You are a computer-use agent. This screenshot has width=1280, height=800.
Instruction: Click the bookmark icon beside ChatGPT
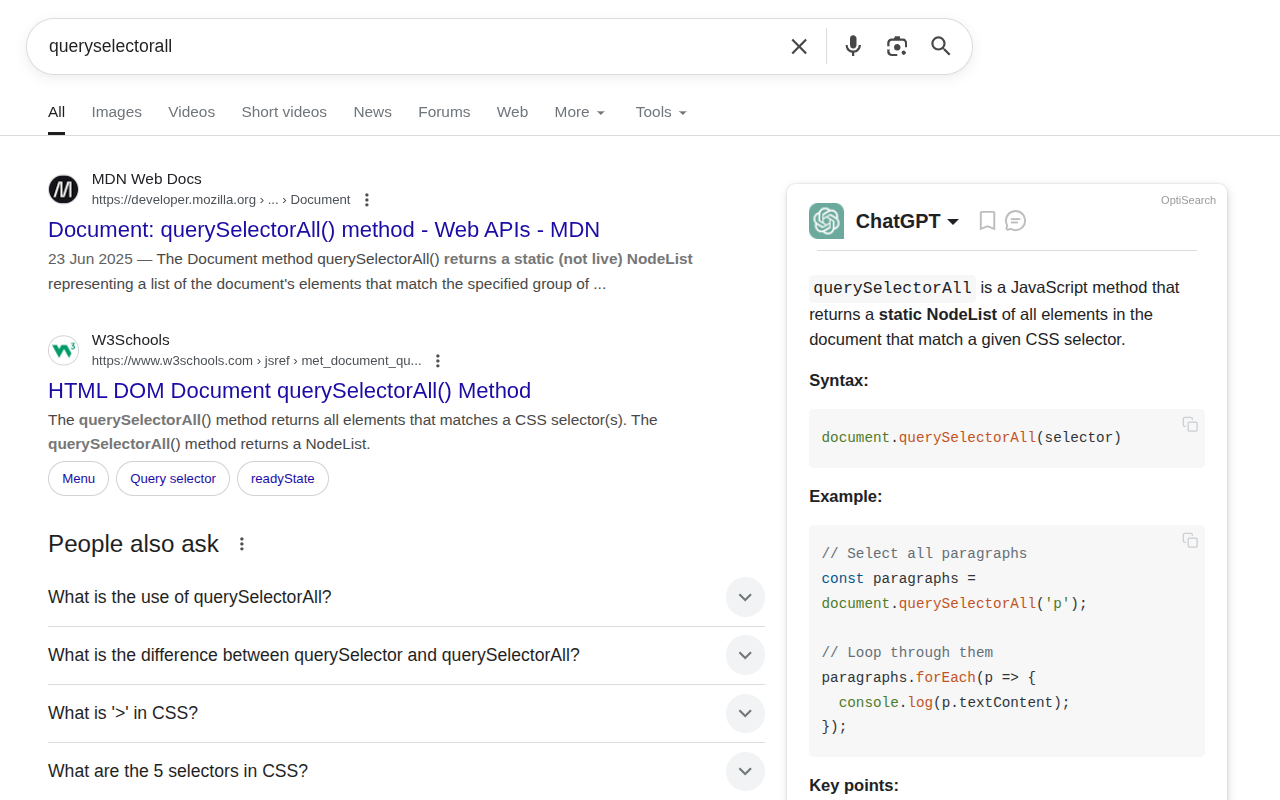coord(987,220)
